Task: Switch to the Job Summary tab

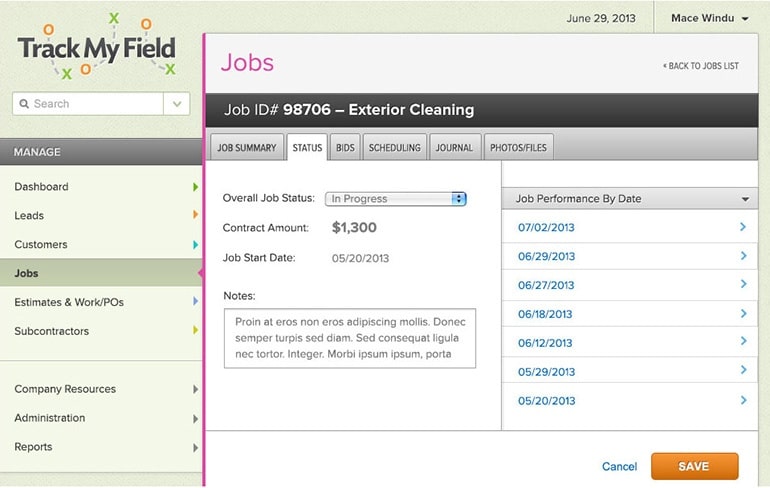Action: click(x=246, y=148)
